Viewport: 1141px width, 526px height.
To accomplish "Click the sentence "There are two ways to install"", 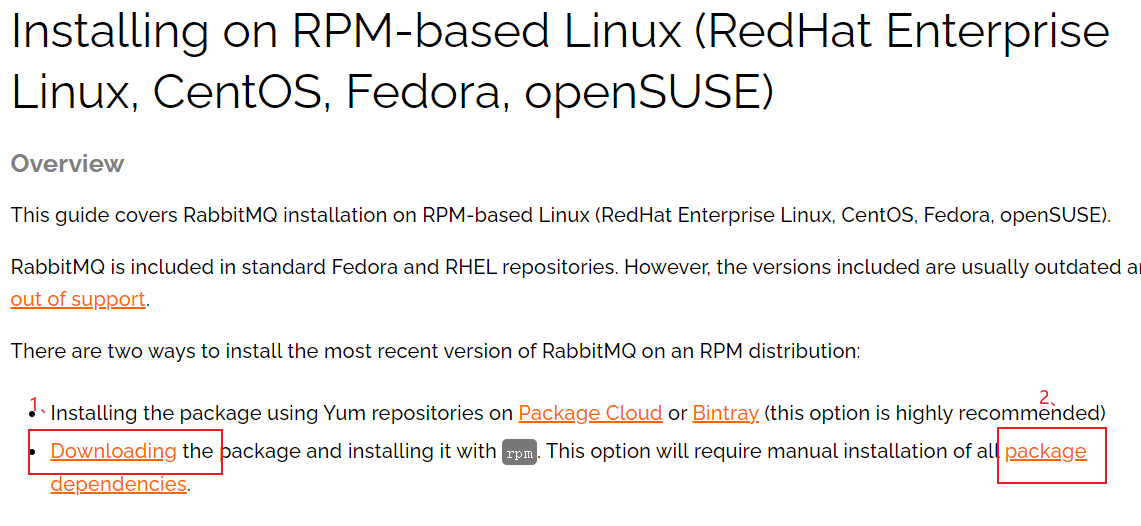I will [435, 352].
